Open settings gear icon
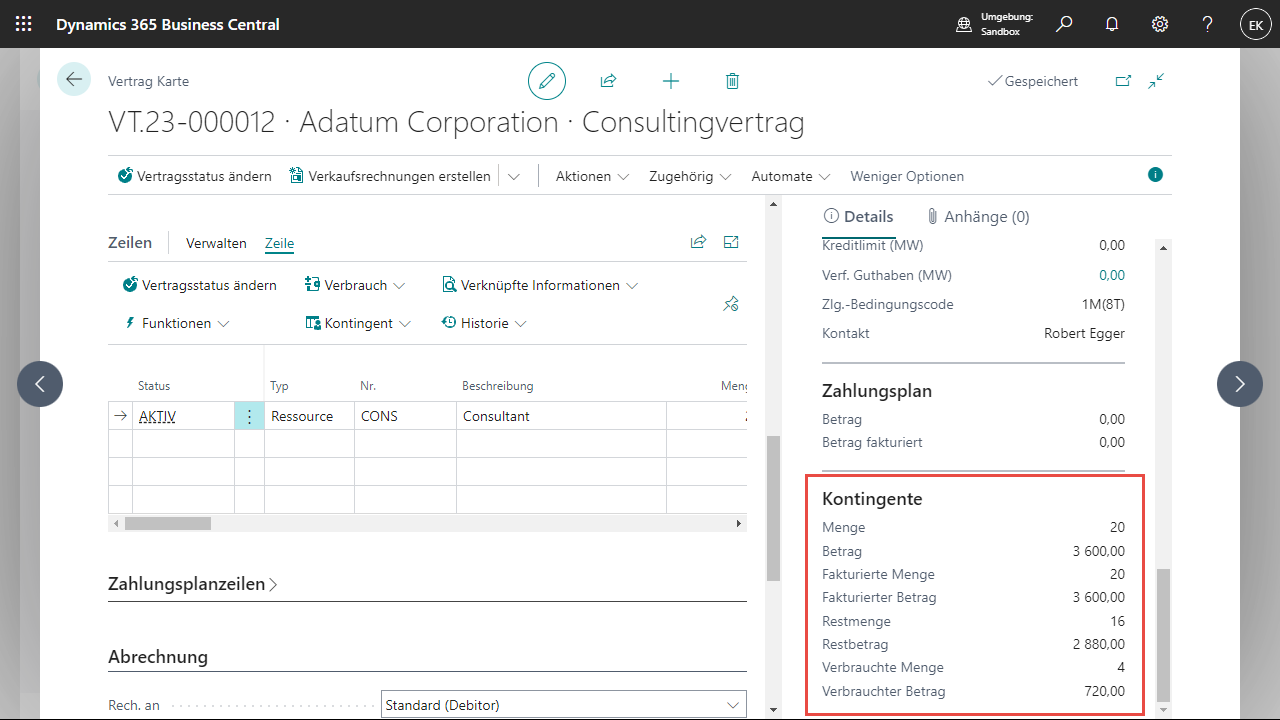 point(1160,24)
